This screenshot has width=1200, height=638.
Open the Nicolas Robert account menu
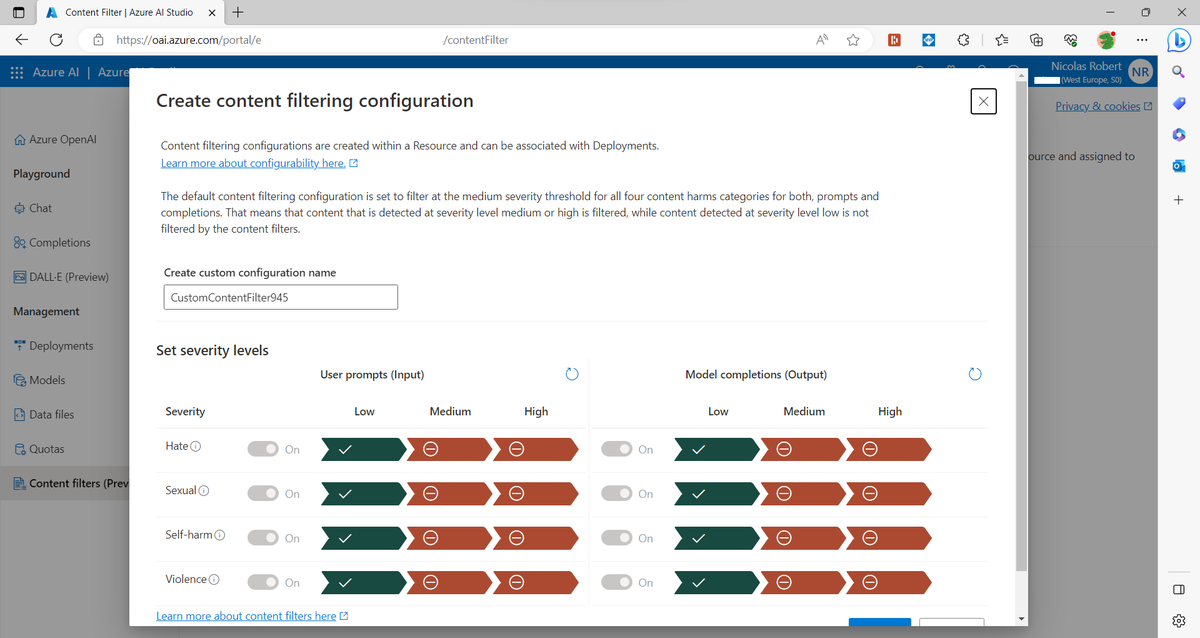pyautogui.click(x=1138, y=71)
